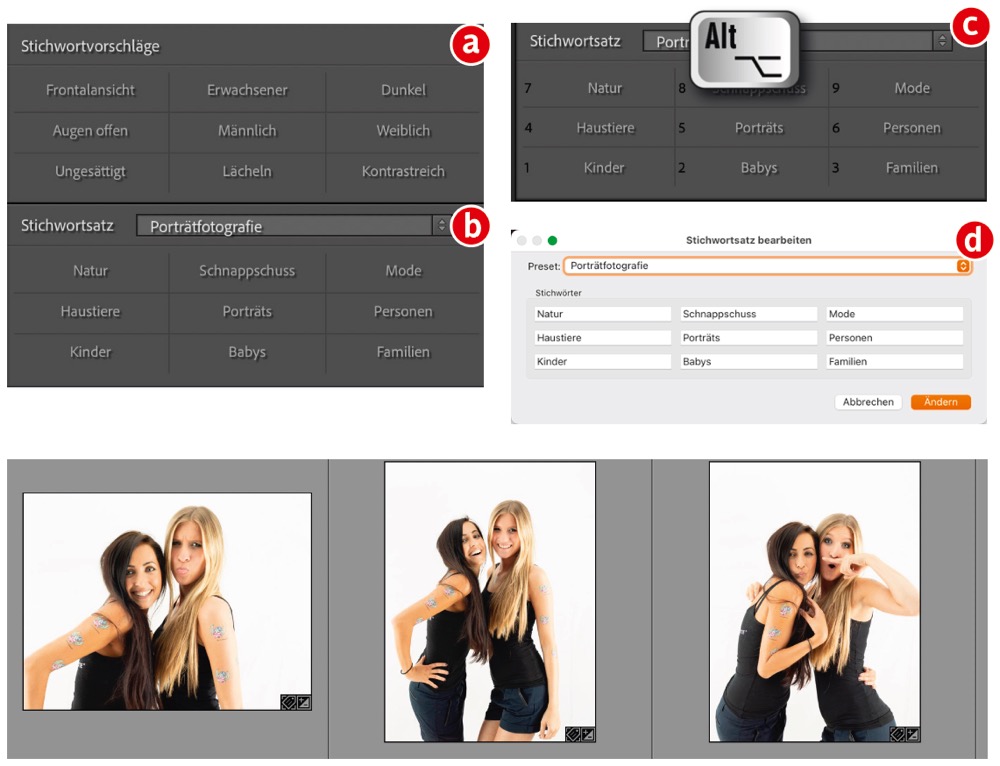Click develop adjustments badge on the finger-mustache portrait thumbnail
Image resolution: width=1000 pixels, height=766 pixels.
pos(913,735)
